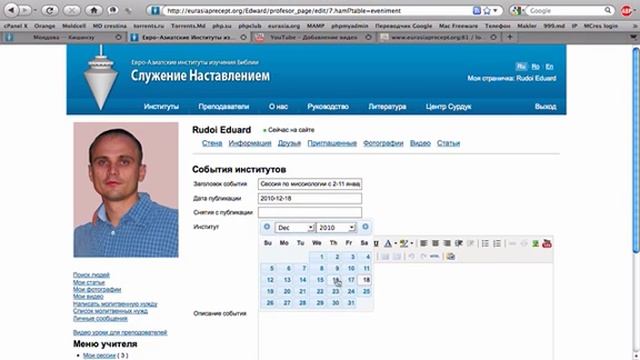Expand the bookmarks bar overflow chevron
Image resolution: width=640 pixels, height=360 pixels.
[x=635, y=26]
